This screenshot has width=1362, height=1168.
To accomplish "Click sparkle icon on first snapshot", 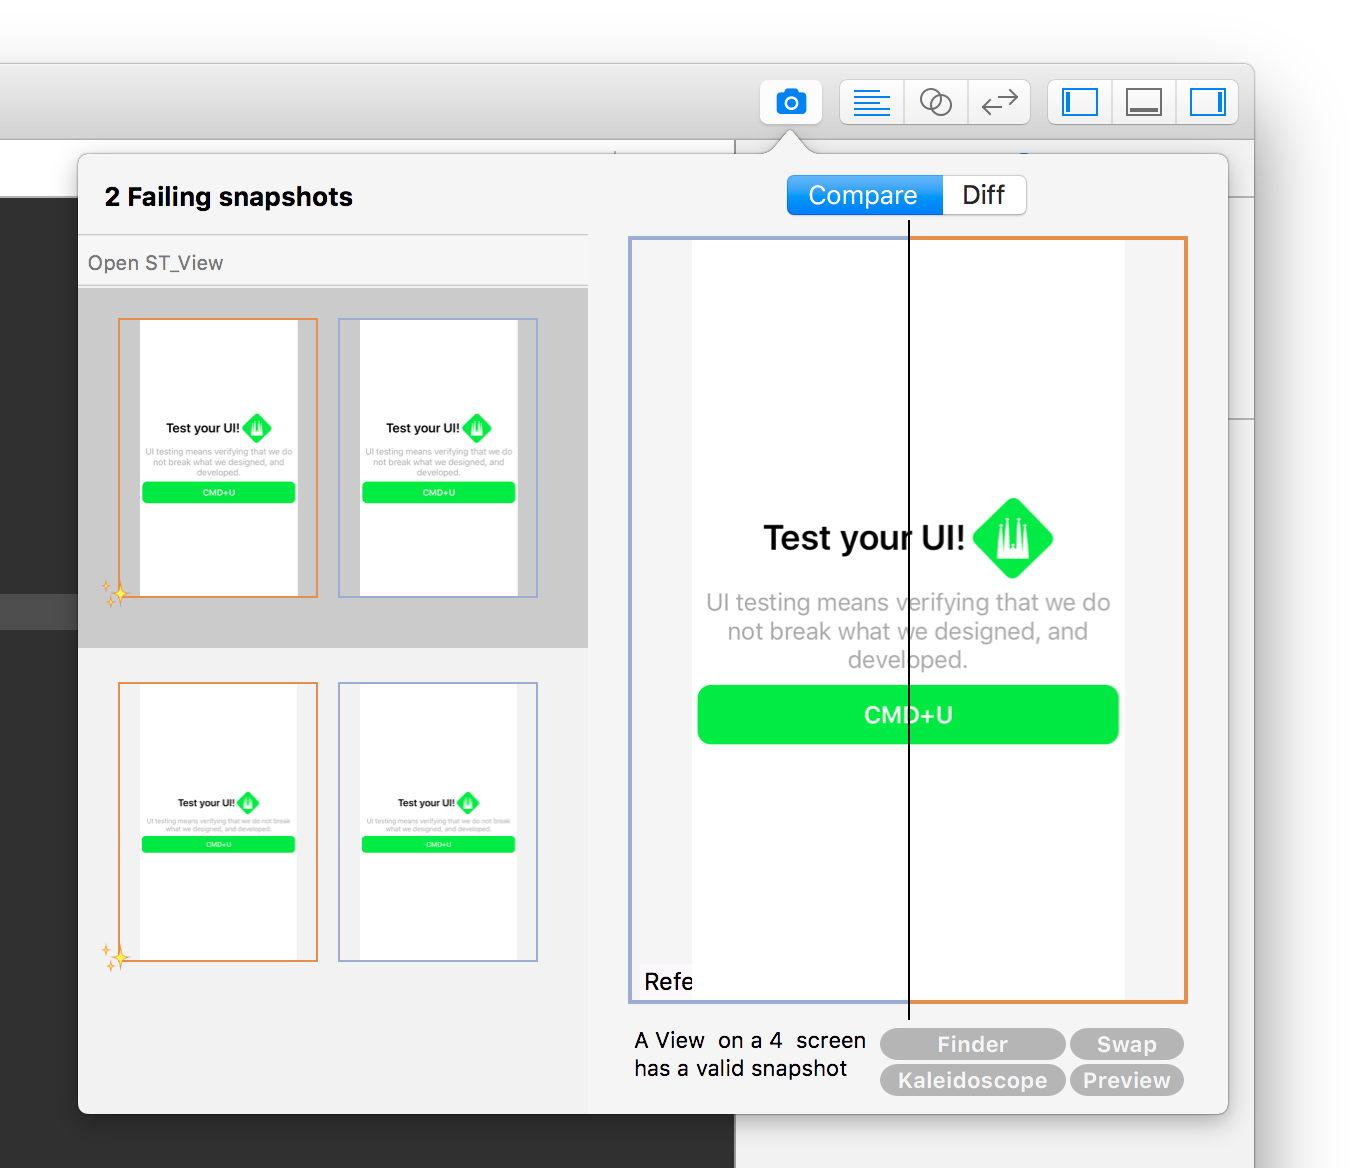I will (x=114, y=593).
